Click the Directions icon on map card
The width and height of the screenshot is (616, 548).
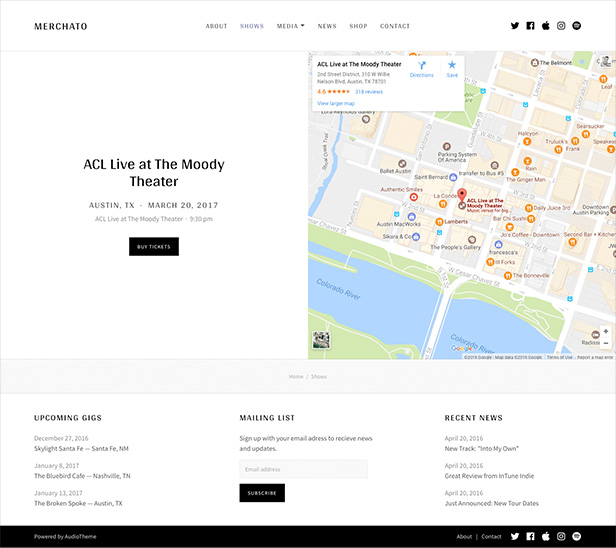coord(422,66)
